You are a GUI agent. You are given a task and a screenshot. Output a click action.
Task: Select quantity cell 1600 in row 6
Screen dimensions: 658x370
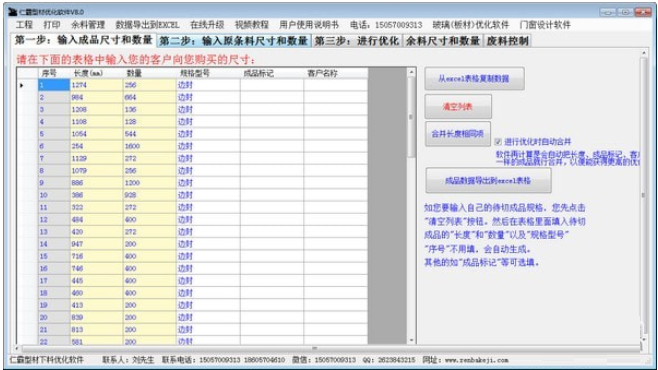click(x=150, y=146)
